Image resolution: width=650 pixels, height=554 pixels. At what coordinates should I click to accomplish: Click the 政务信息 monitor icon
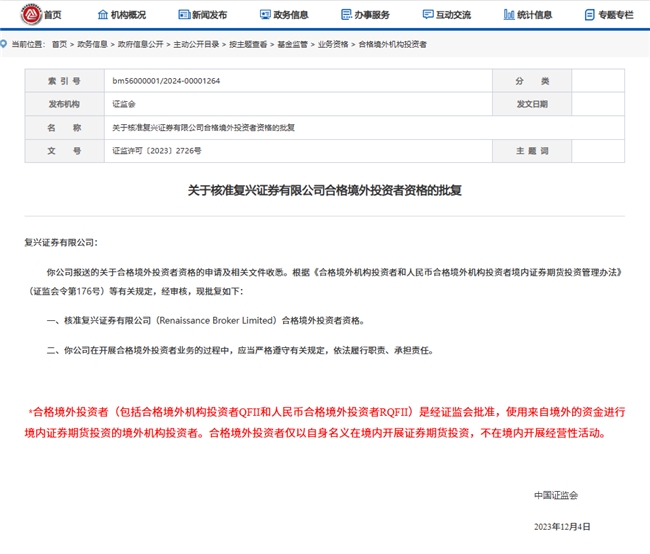point(264,15)
